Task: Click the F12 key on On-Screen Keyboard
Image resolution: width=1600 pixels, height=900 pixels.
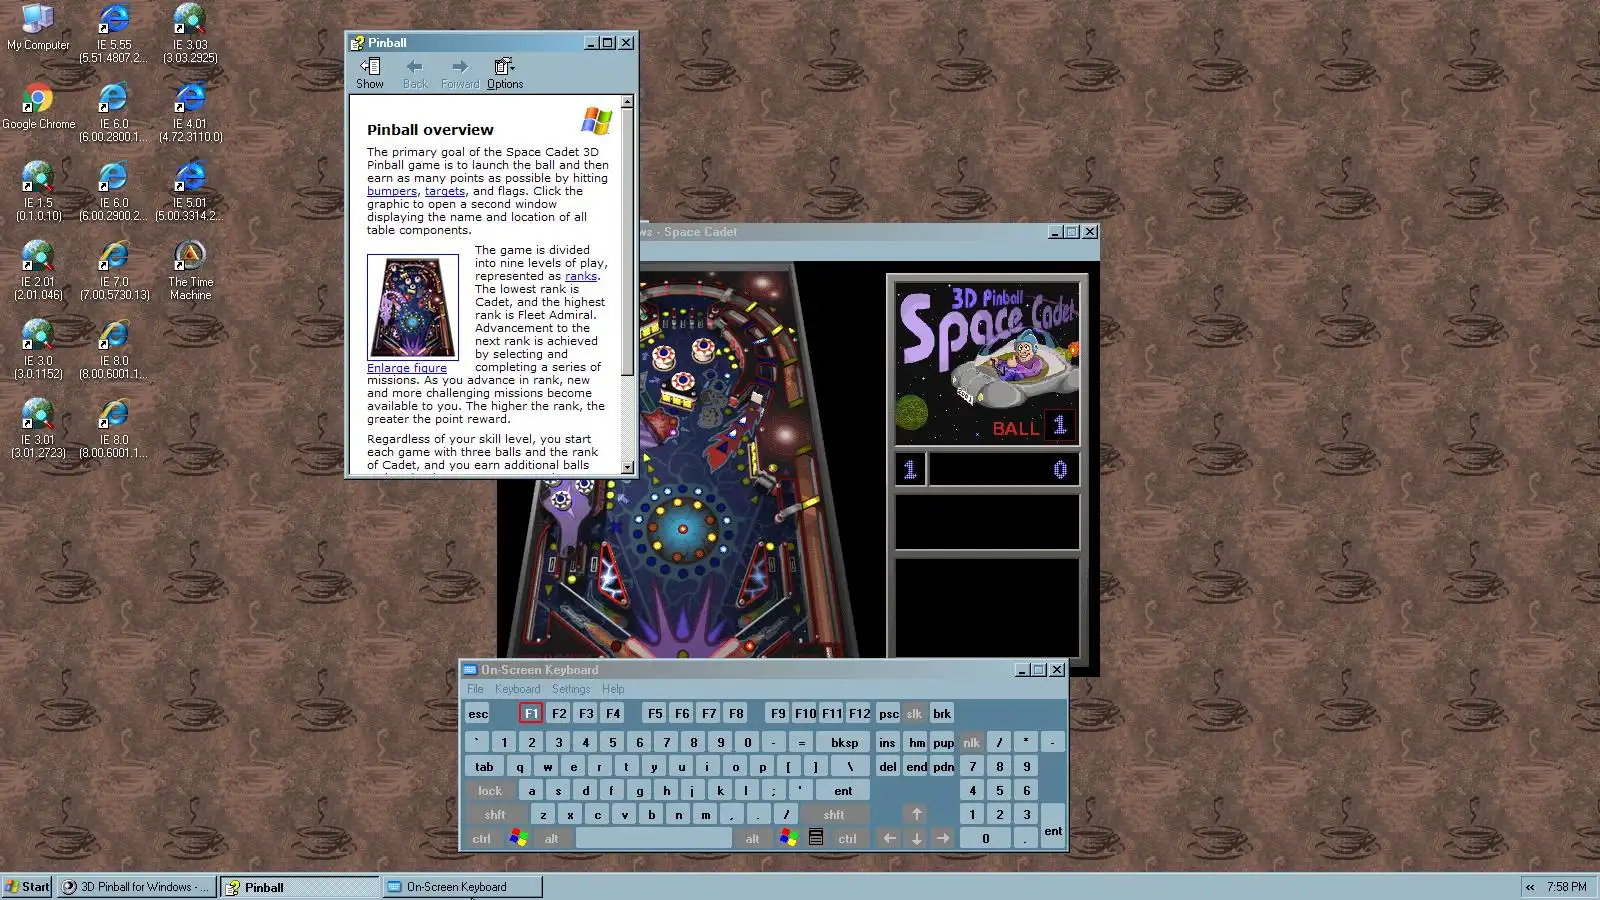Action: [859, 713]
